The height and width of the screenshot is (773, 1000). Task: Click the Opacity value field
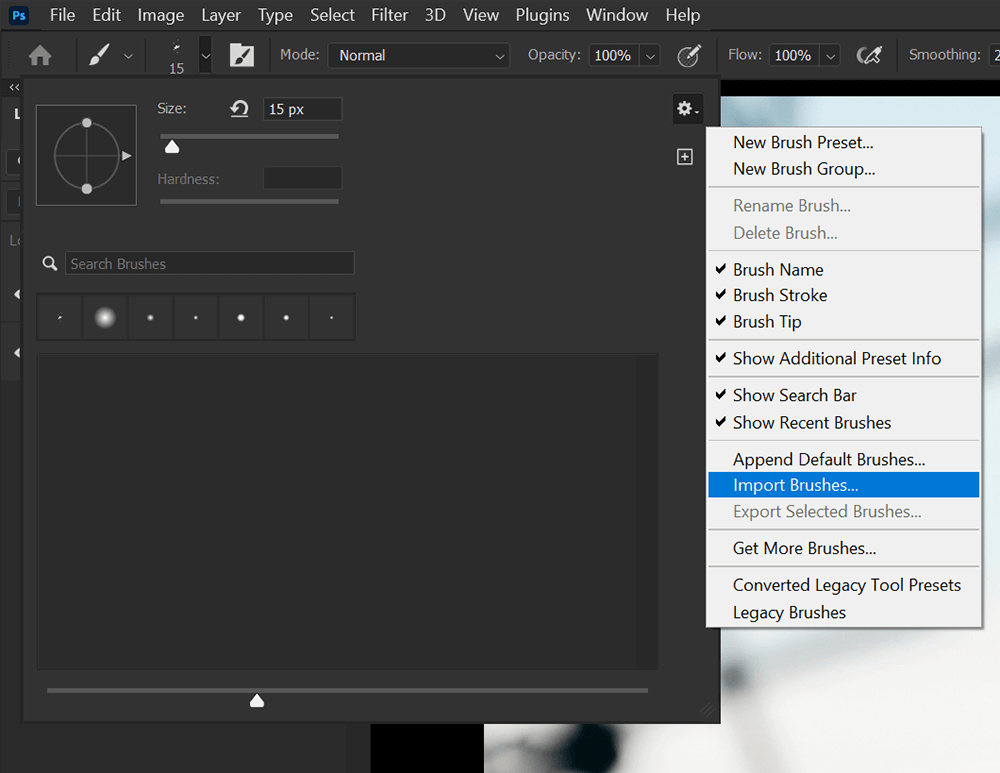614,55
